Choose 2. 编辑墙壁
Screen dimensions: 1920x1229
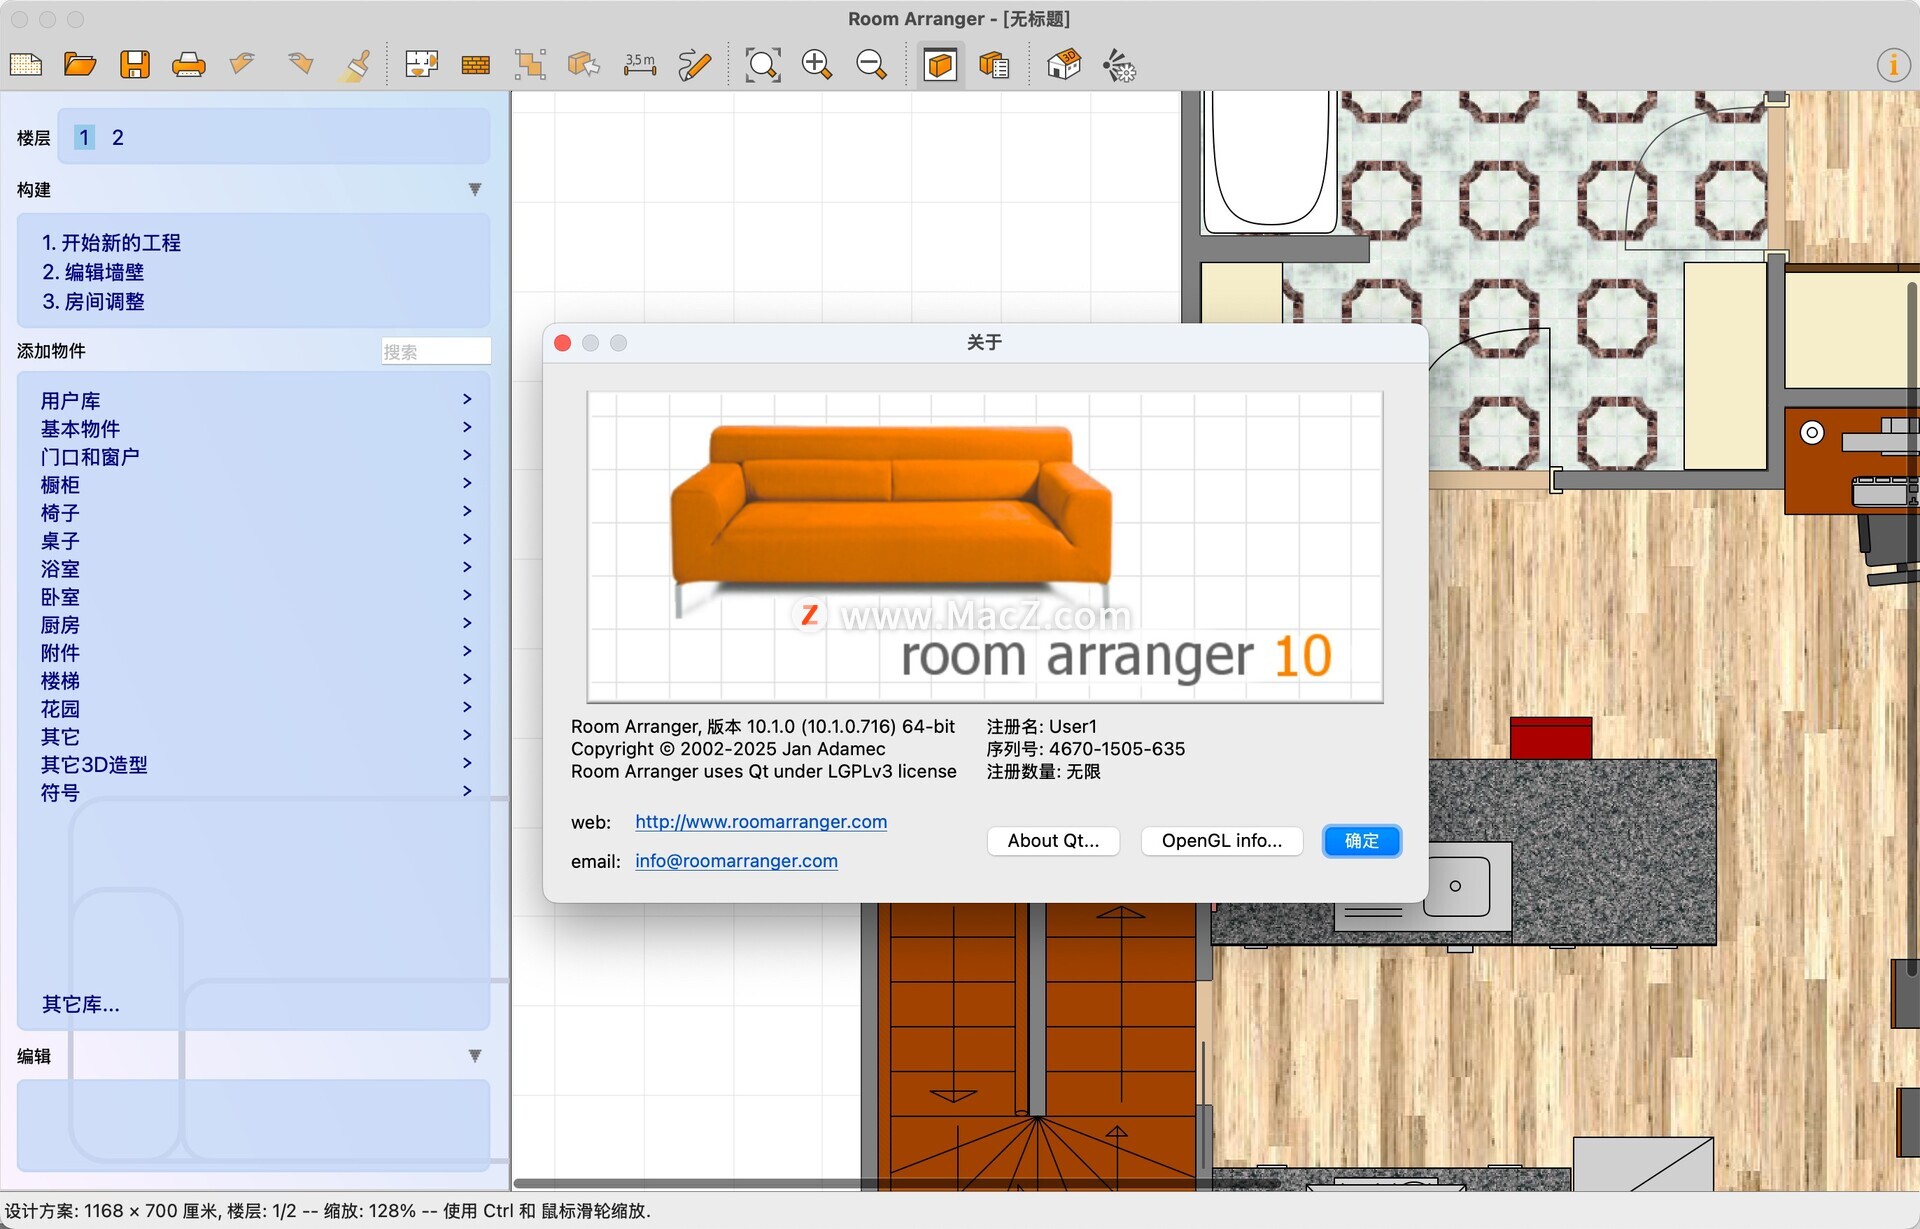(93, 272)
